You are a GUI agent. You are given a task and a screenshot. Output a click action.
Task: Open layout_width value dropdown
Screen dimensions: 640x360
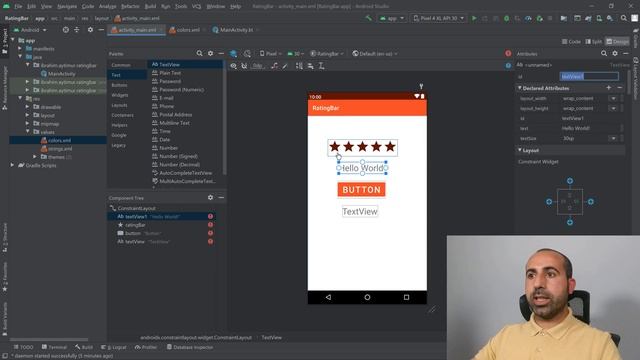coord(613,98)
